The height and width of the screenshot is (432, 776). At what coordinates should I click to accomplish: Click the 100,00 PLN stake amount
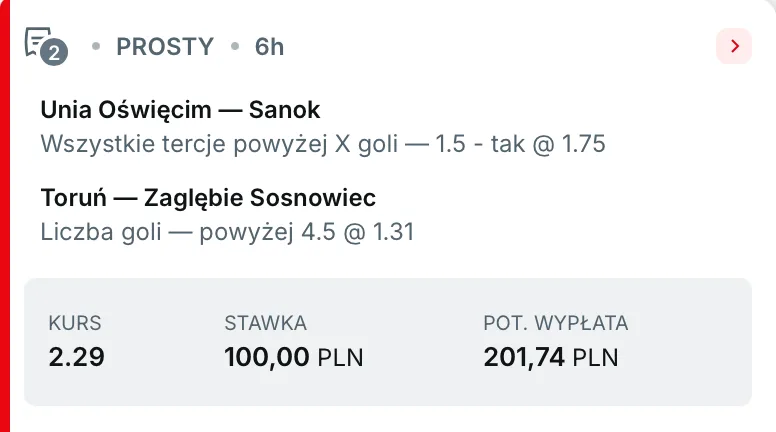point(293,357)
